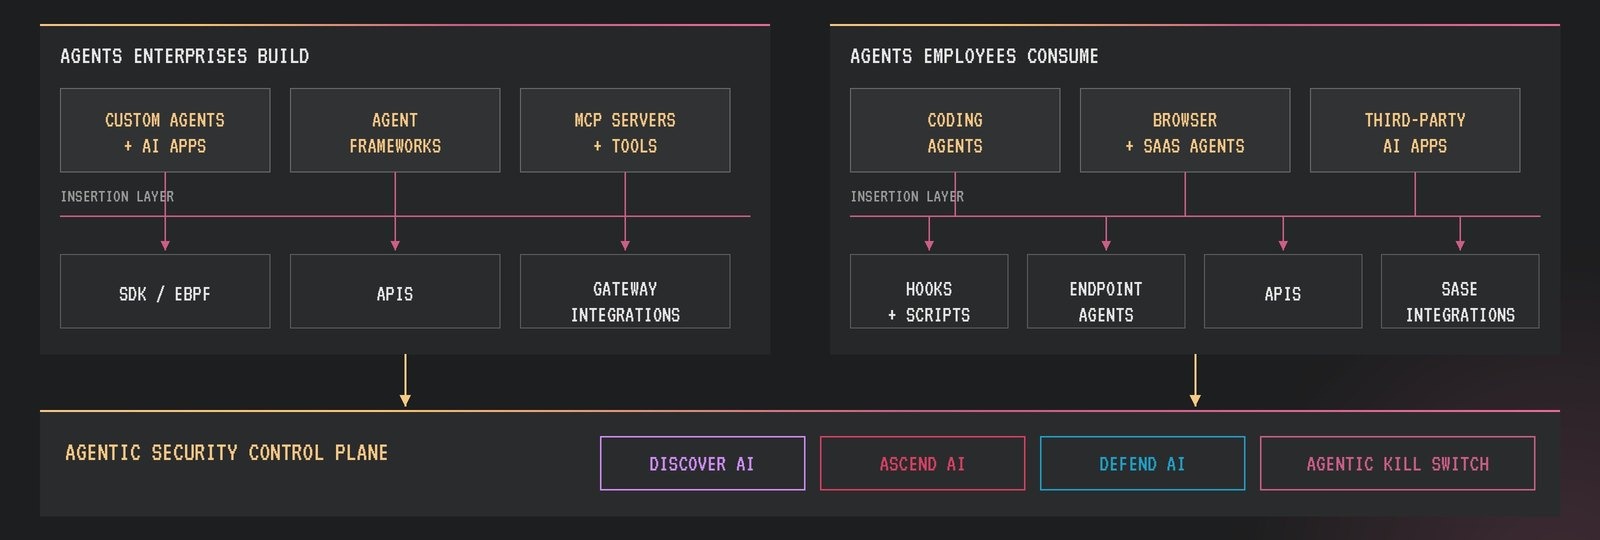Image resolution: width=1600 pixels, height=540 pixels.
Task: Select the SDK / eBPF box
Action: 165,291
